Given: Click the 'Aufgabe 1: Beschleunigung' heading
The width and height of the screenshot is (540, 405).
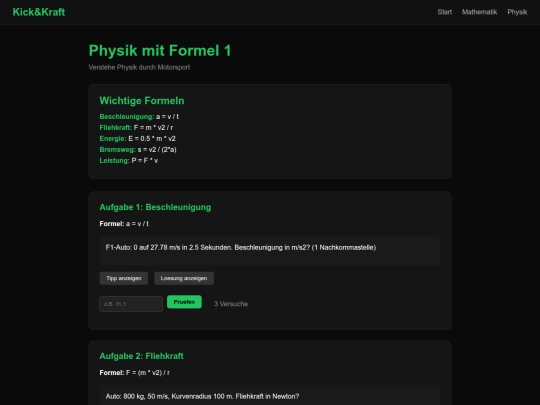Looking at the screenshot, I should (155, 207).
